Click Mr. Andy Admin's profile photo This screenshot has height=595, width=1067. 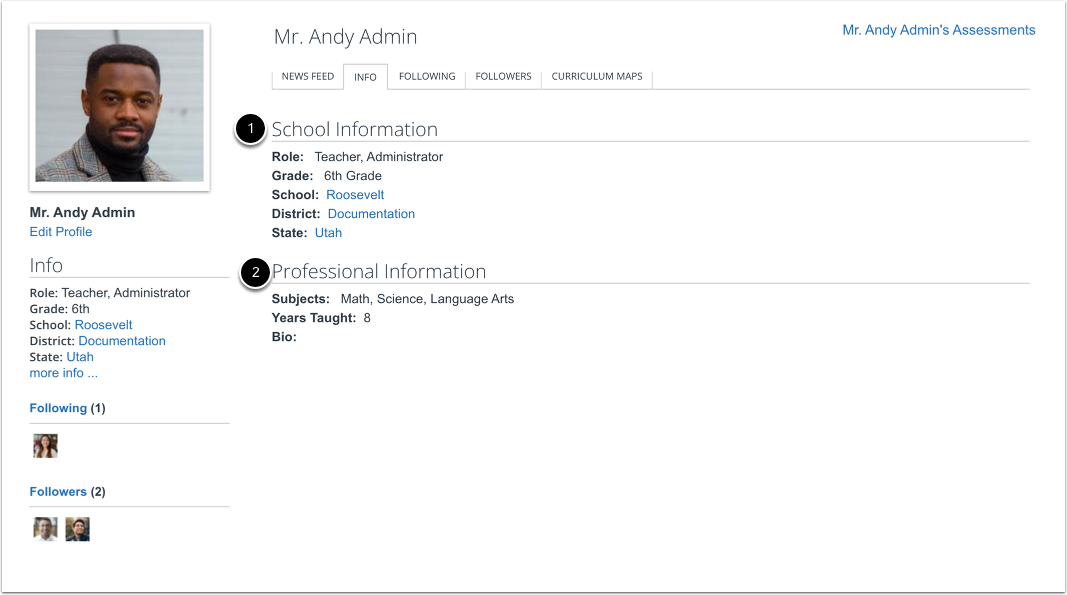[119, 106]
